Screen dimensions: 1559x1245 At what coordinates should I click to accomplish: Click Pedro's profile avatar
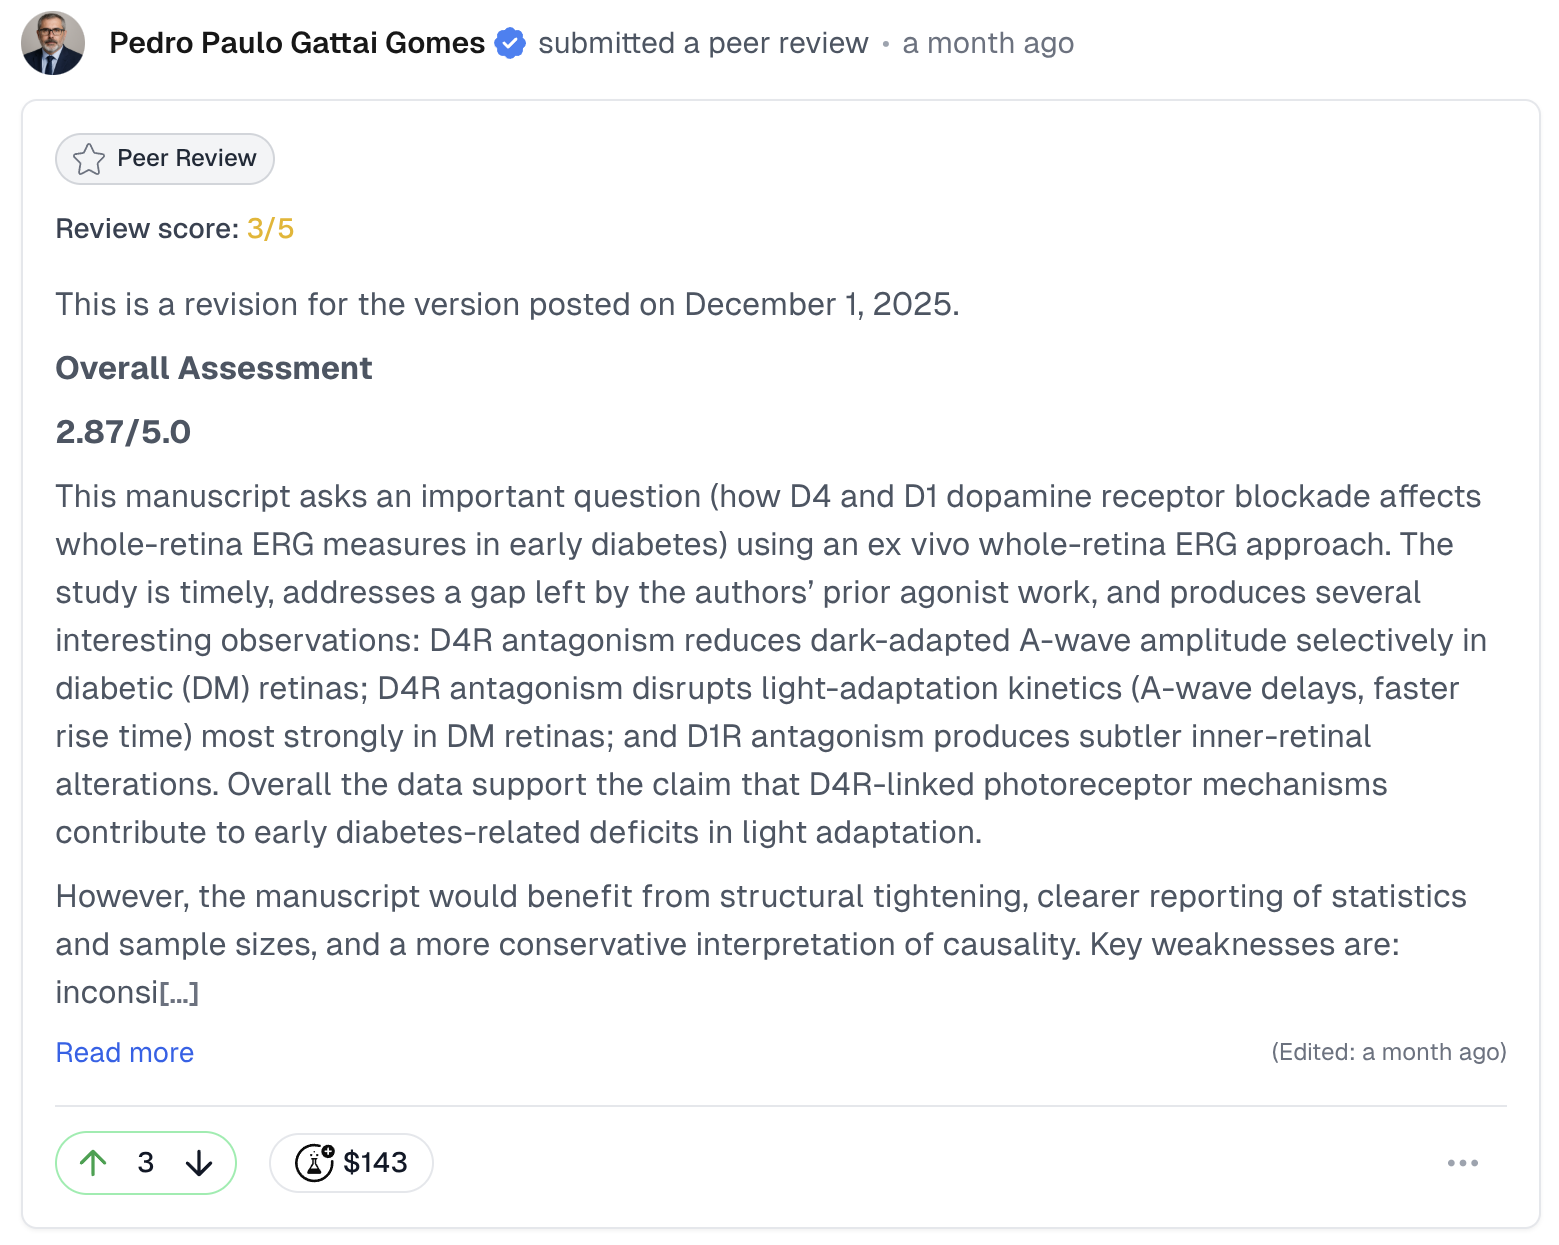[x=52, y=44]
